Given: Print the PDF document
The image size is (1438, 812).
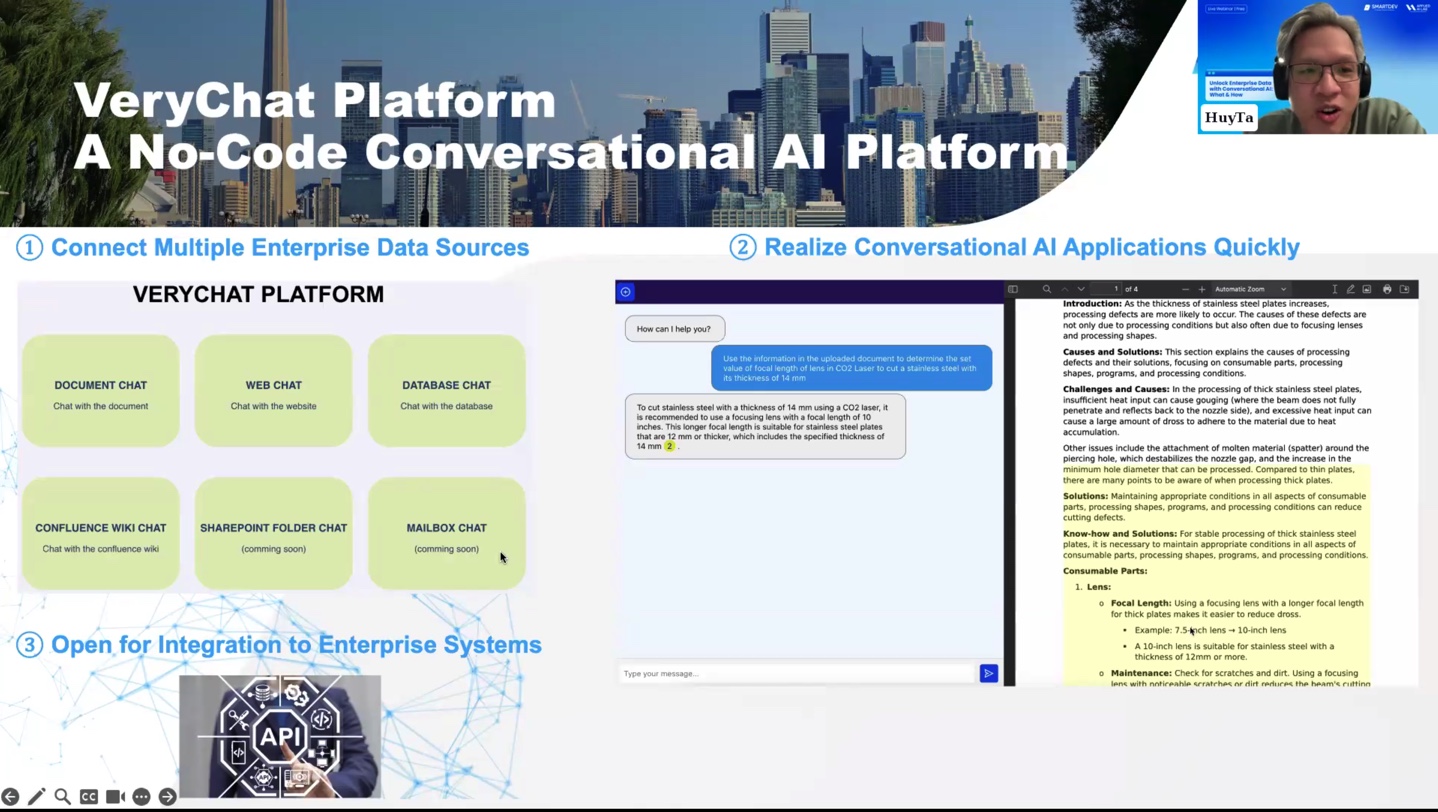Looking at the screenshot, I should 1387,289.
